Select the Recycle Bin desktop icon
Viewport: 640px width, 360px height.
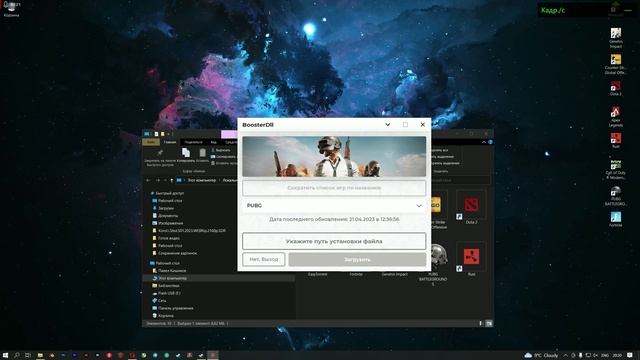[x=11, y=9]
